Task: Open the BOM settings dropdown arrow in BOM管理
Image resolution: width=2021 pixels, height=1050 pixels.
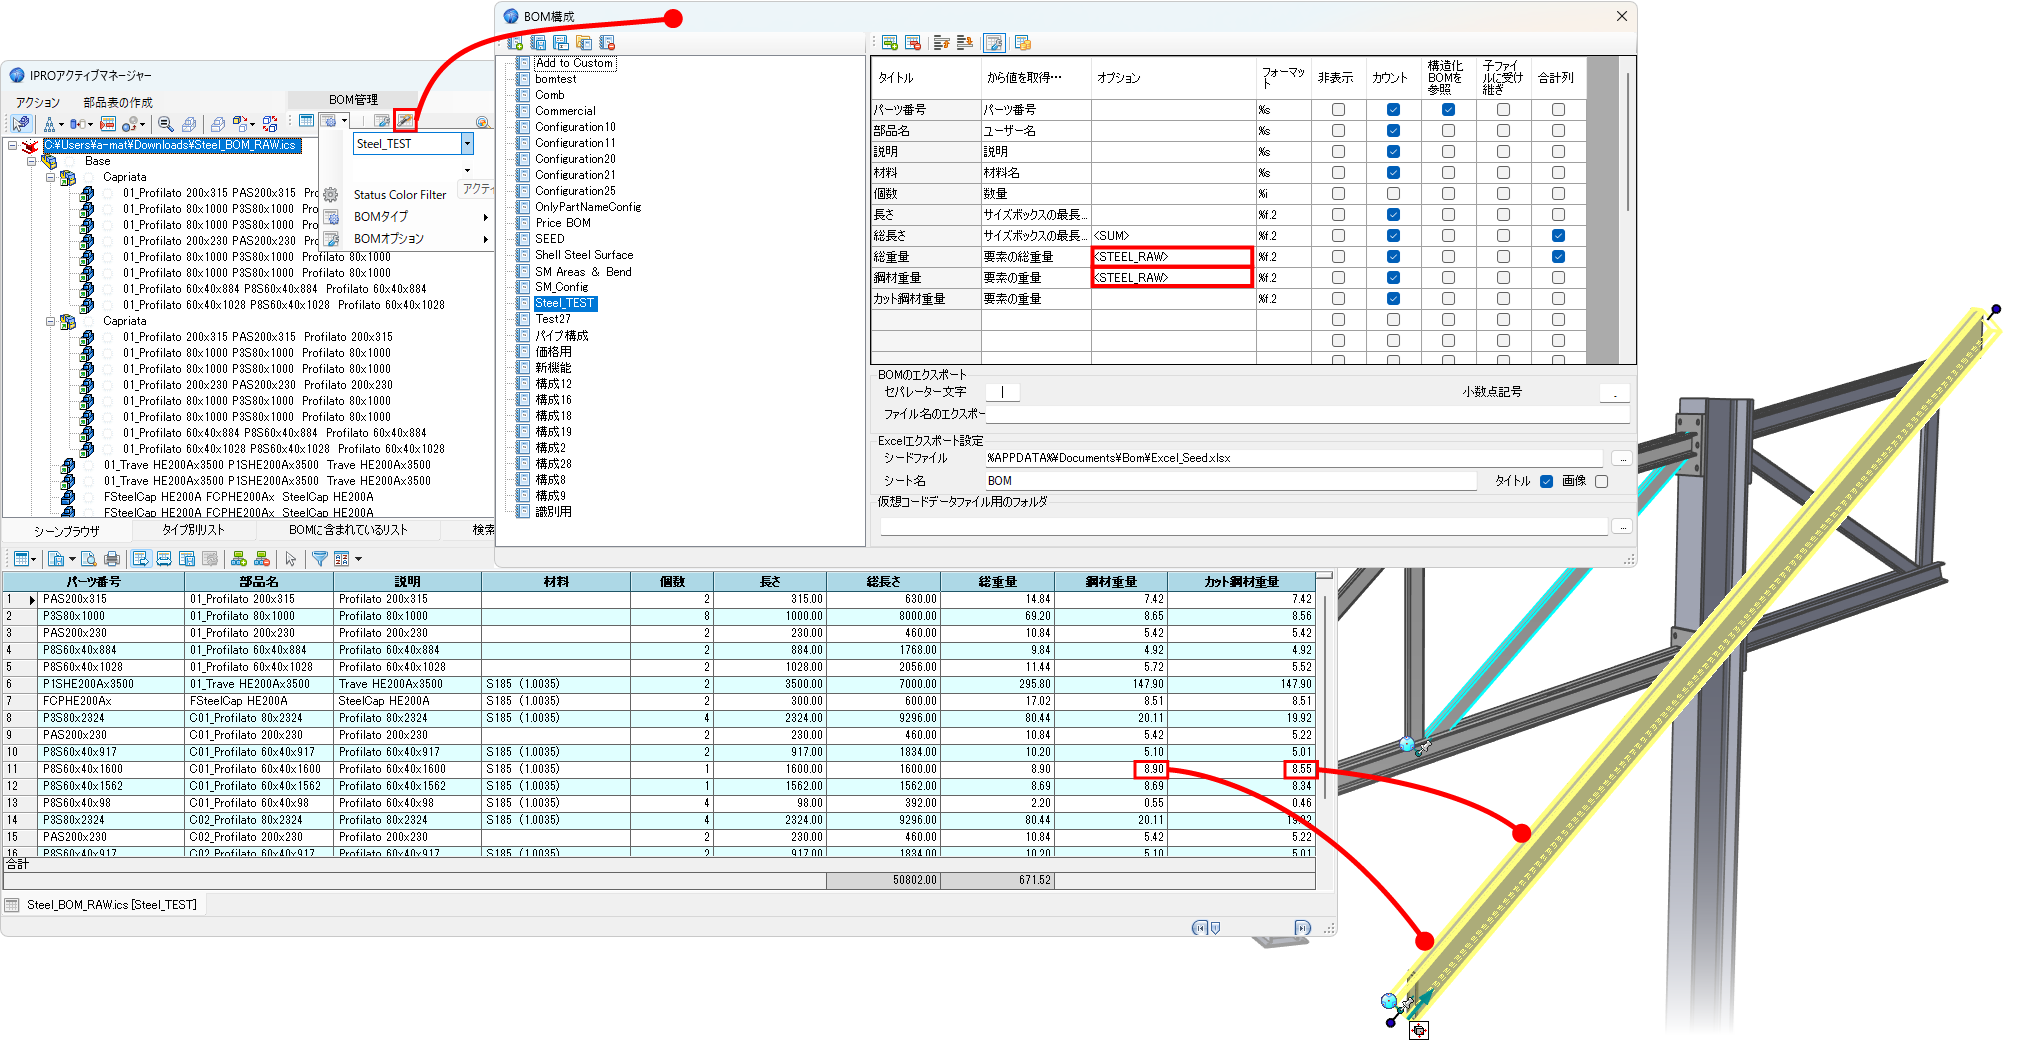Action: pos(344,121)
